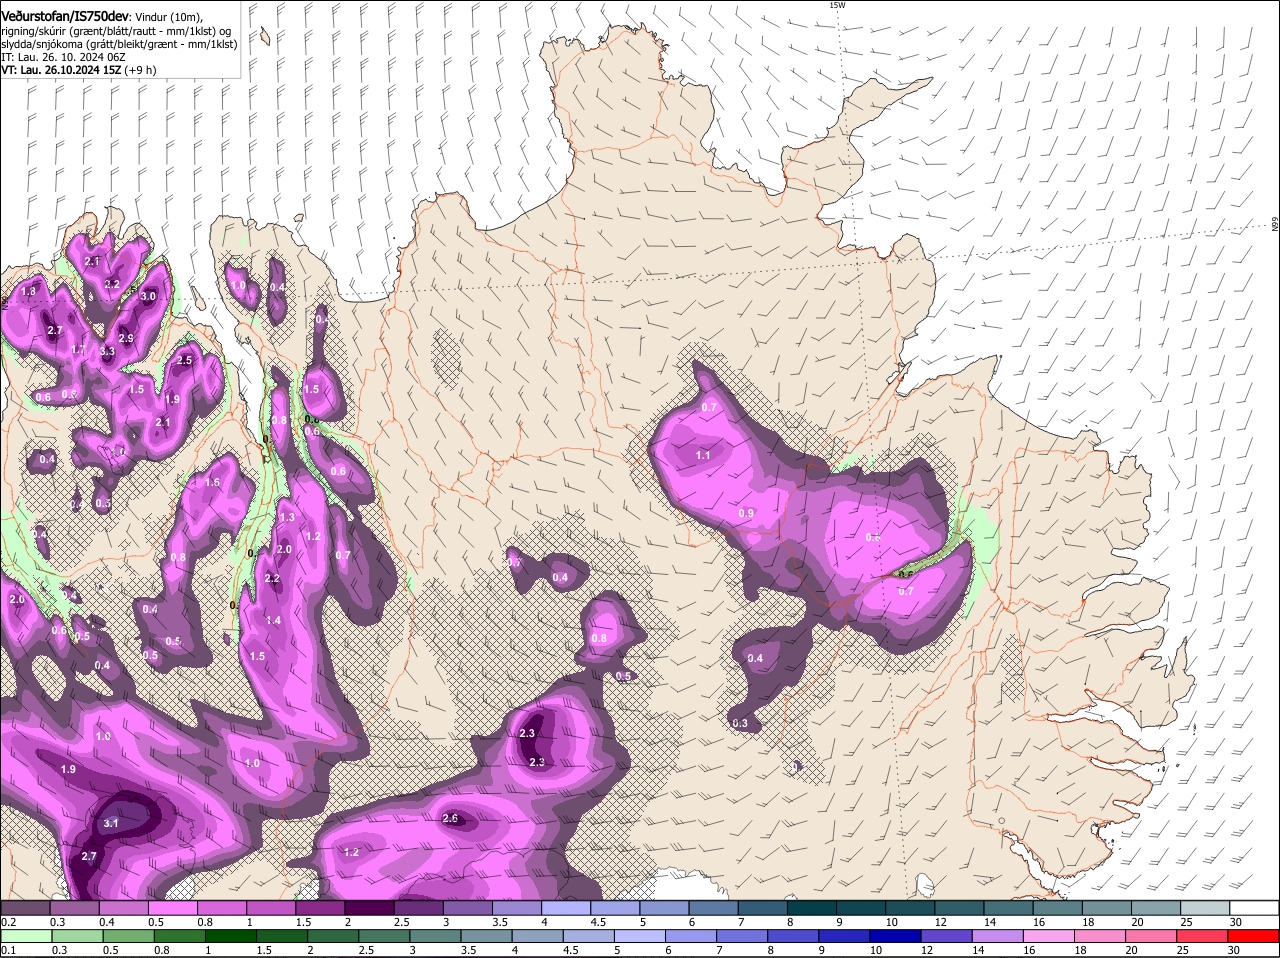This screenshot has width=1280, height=958.
Task: Click the upper legend swatch between 1.5 and 2
Action: click(x=320, y=908)
